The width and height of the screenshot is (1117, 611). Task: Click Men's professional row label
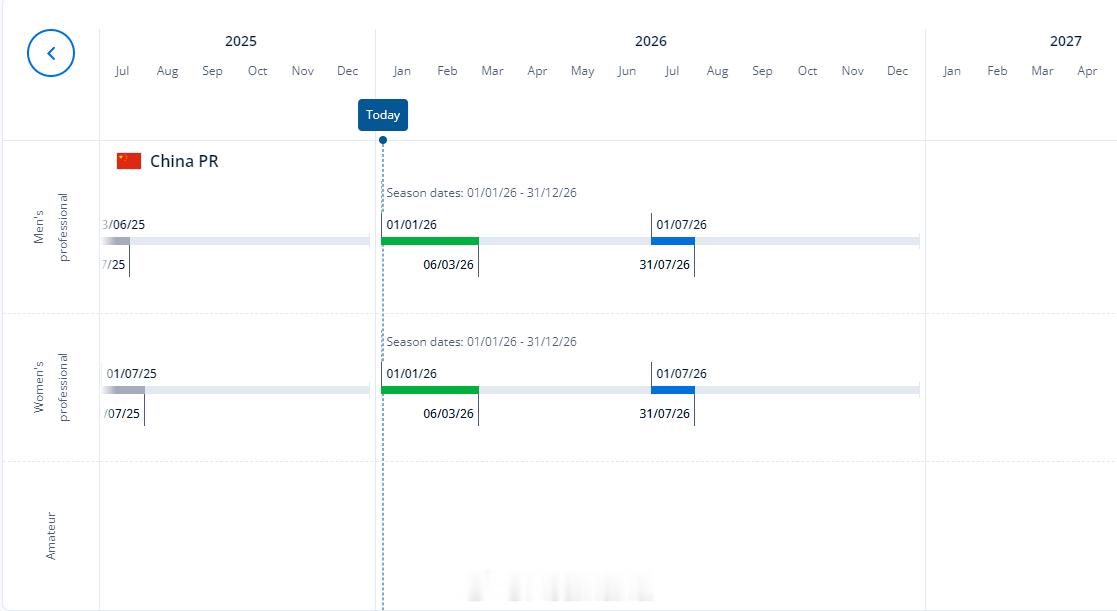tap(51, 227)
